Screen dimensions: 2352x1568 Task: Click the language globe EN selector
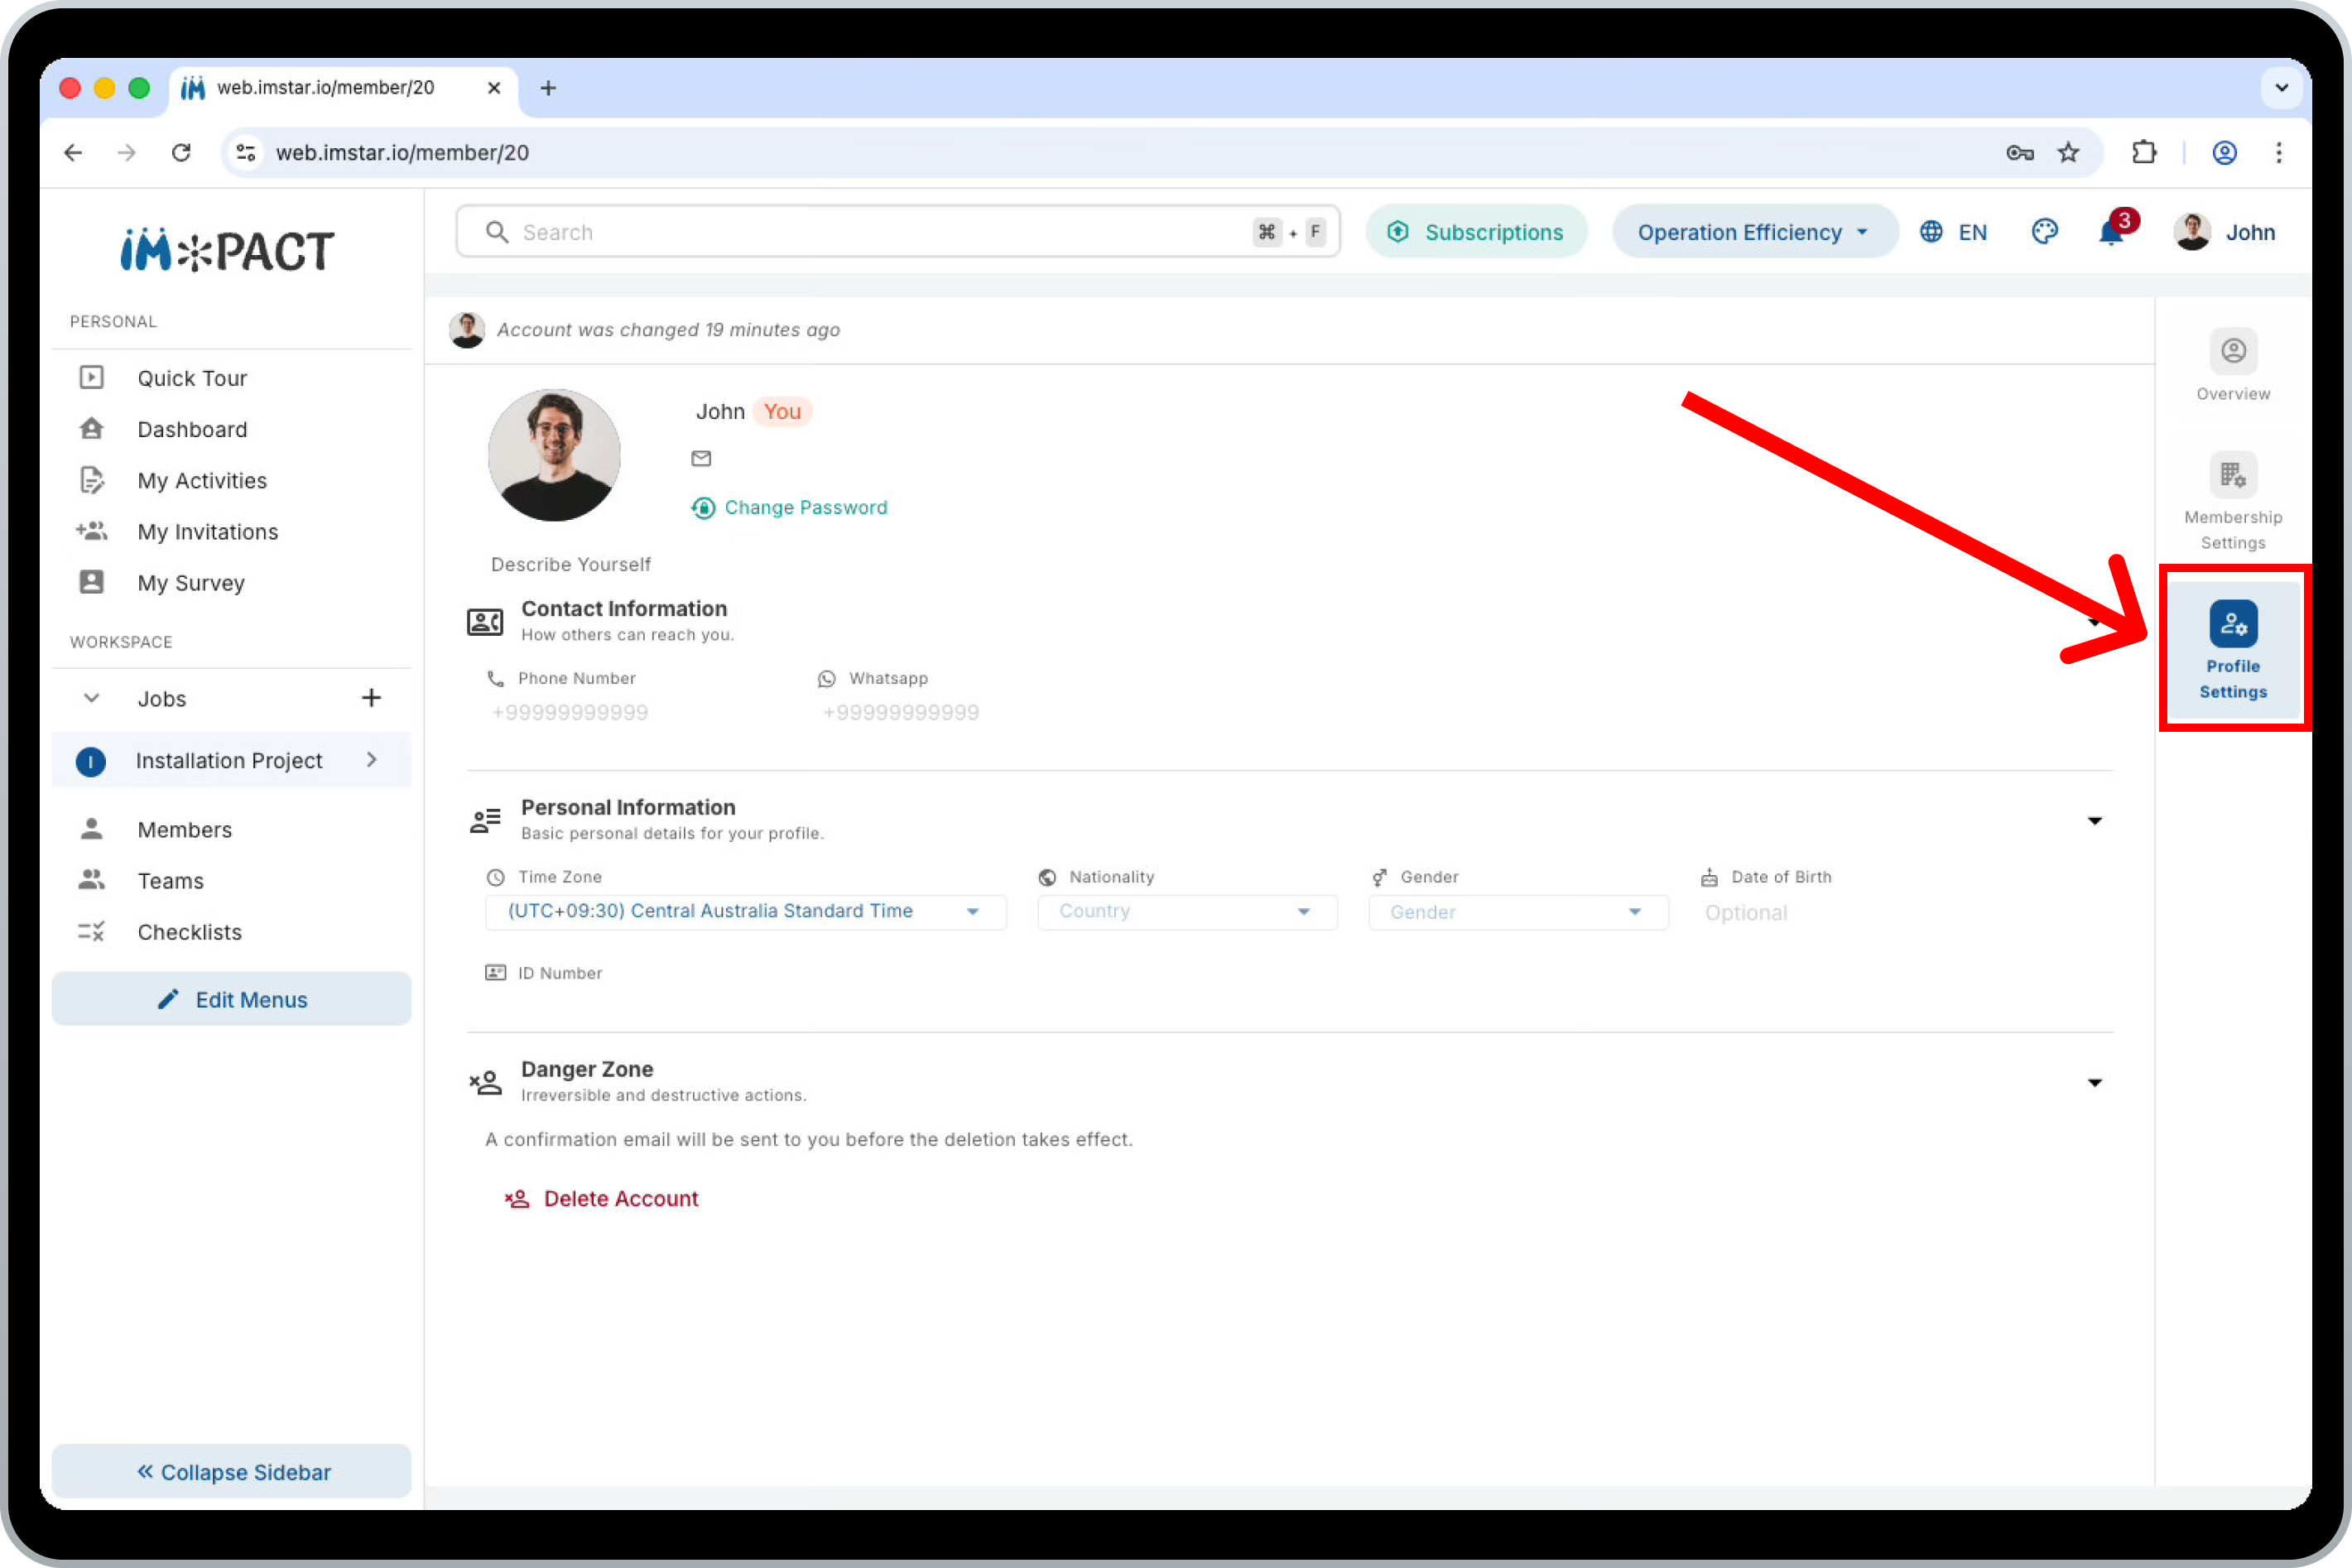(x=1953, y=232)
